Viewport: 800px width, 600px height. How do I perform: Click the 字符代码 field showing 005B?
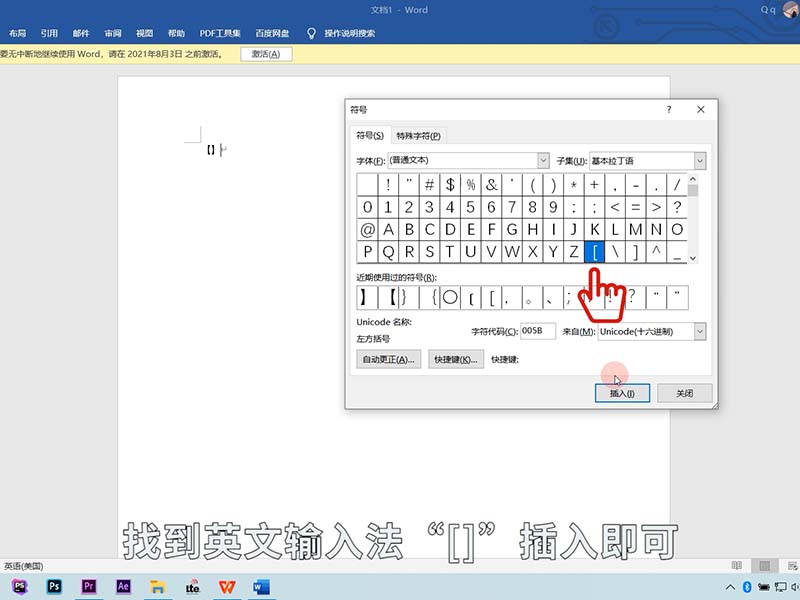point(538,331)
